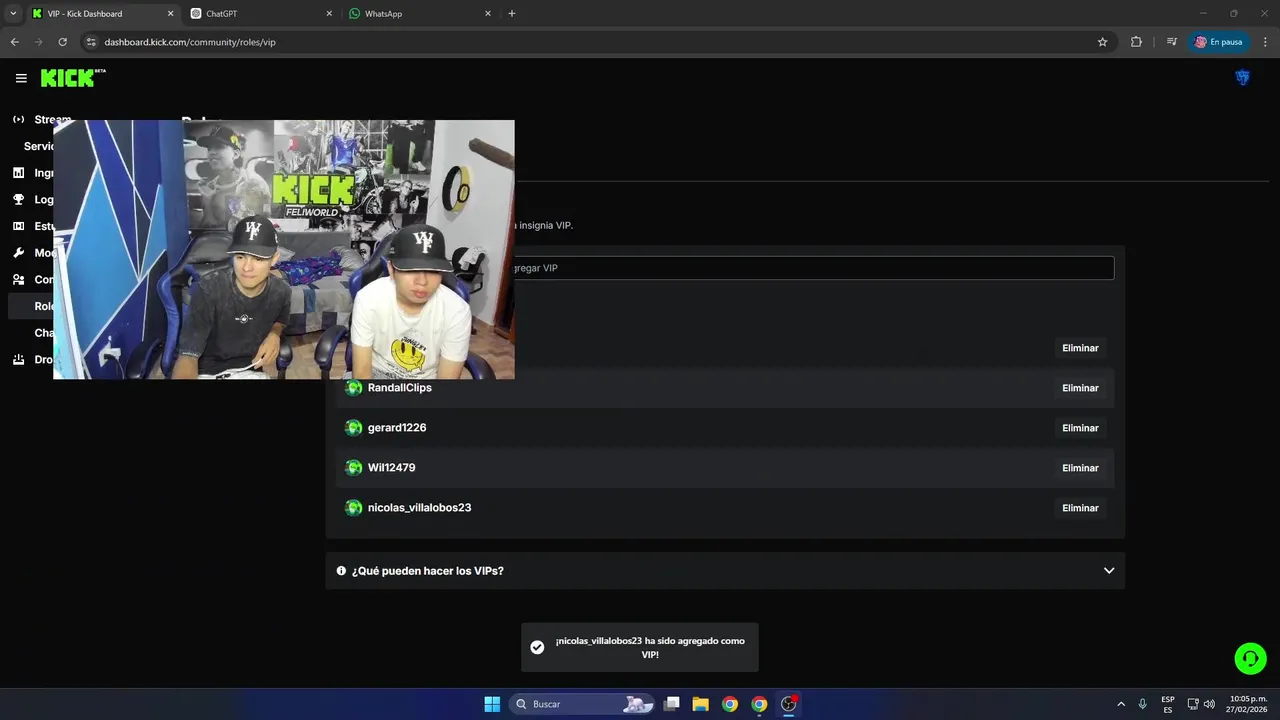Expand '¿Qué pueden hacer los VIPs?' section
Viewport: 1280px width, 720px height.
coord(725,571)
